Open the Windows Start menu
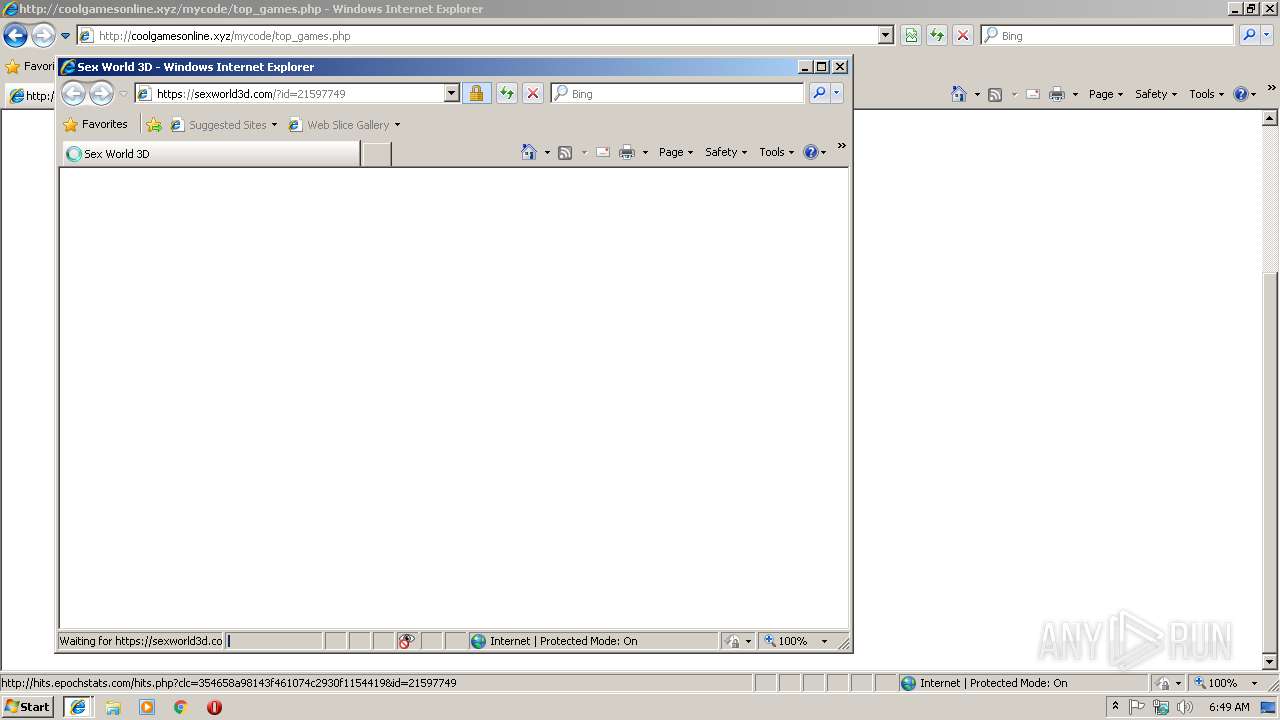Image resolution: width=1280 pixels, height=720 pixels. click(27, 707)
